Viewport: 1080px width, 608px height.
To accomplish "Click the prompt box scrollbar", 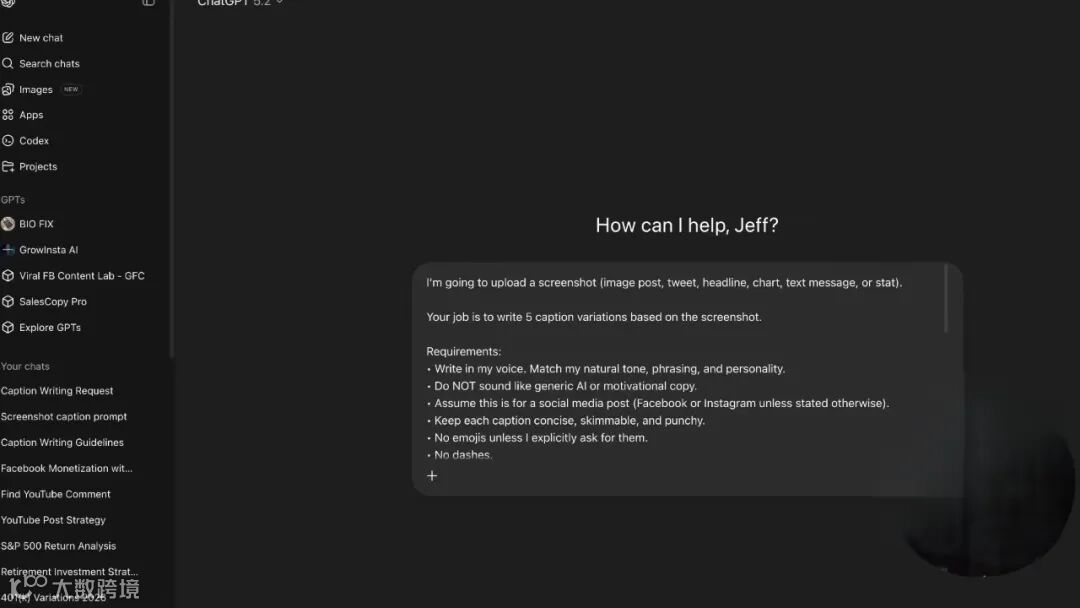I will 946,300.
